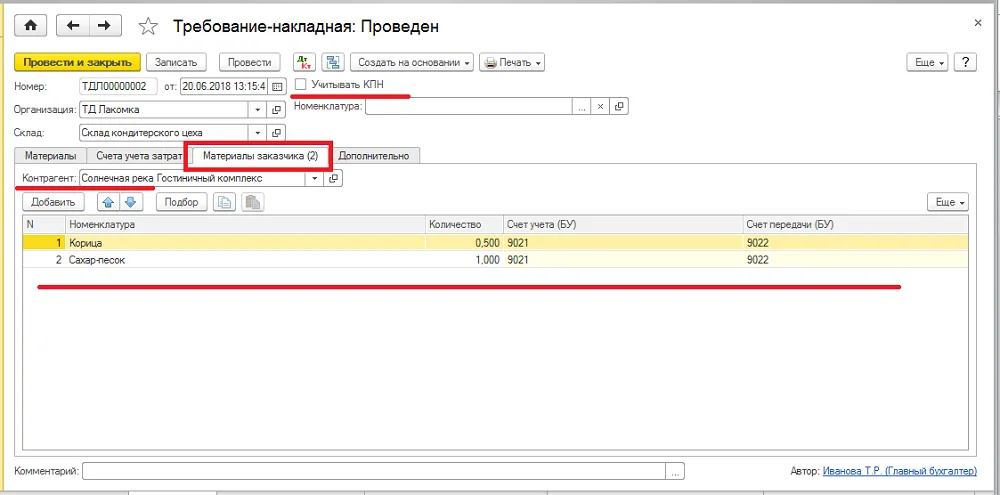Click the N column header
The width and height of the screenshot is (1000, 495).
44,225
